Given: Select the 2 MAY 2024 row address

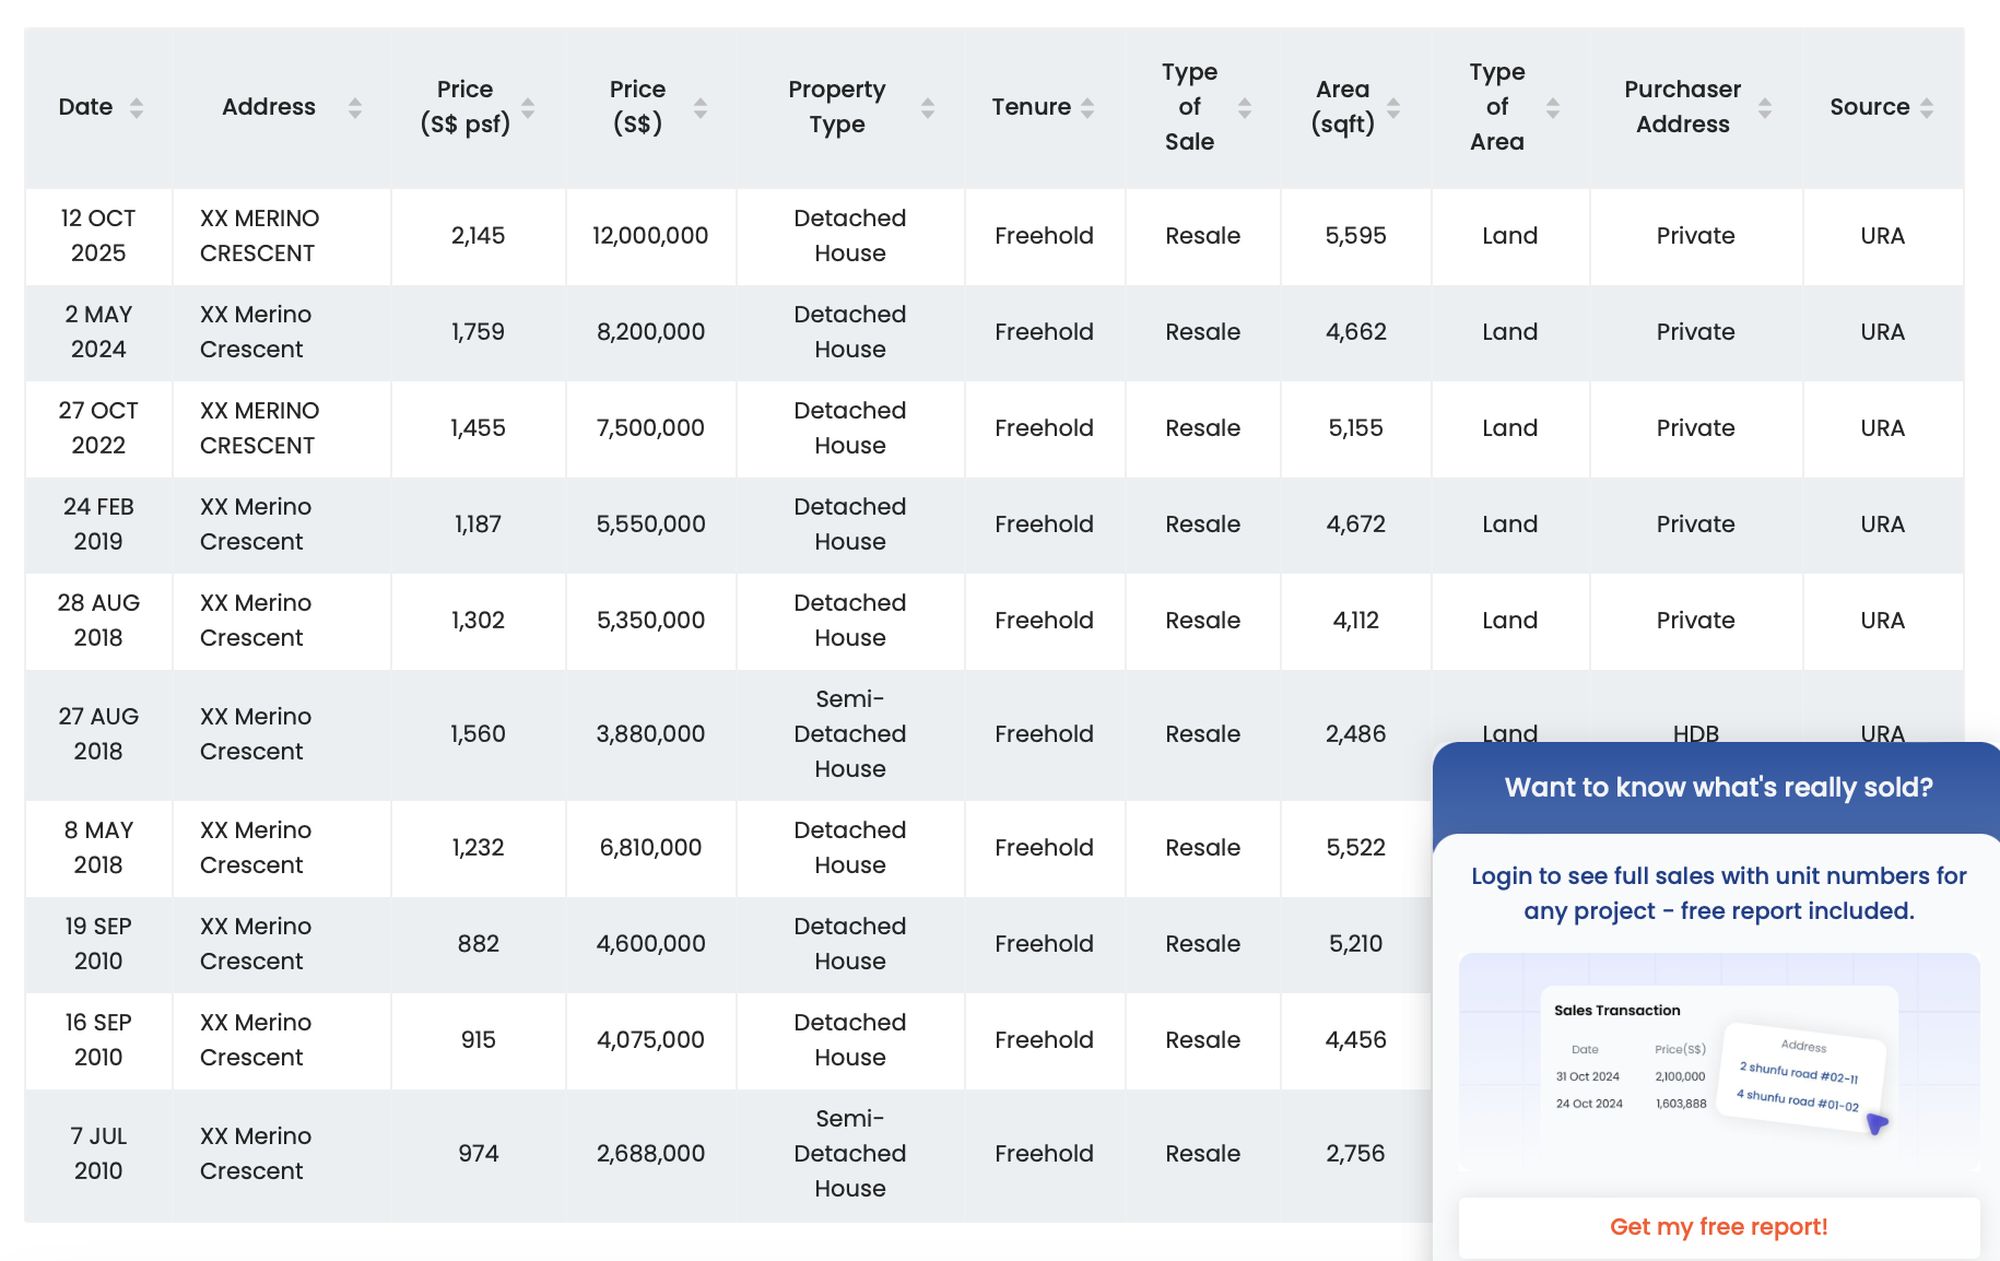Looking at the screenshot, I should point(255,332).
